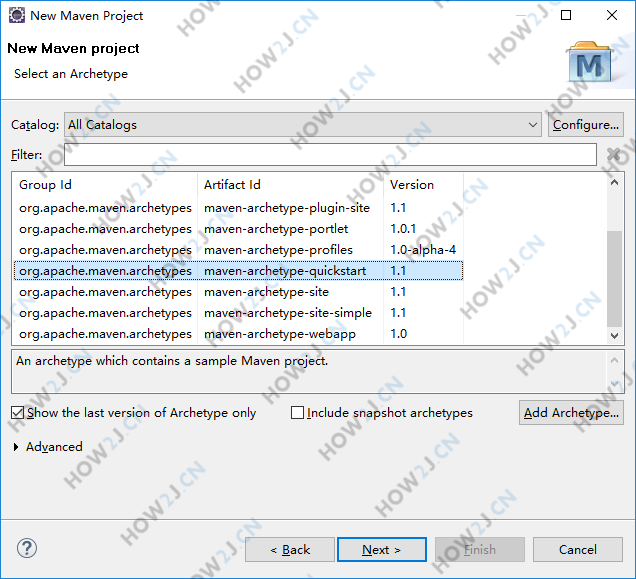This screenshot has width=636, height=579.
Task: Click version 1.0 of webapp archetype
Action: tap(399, 334)
